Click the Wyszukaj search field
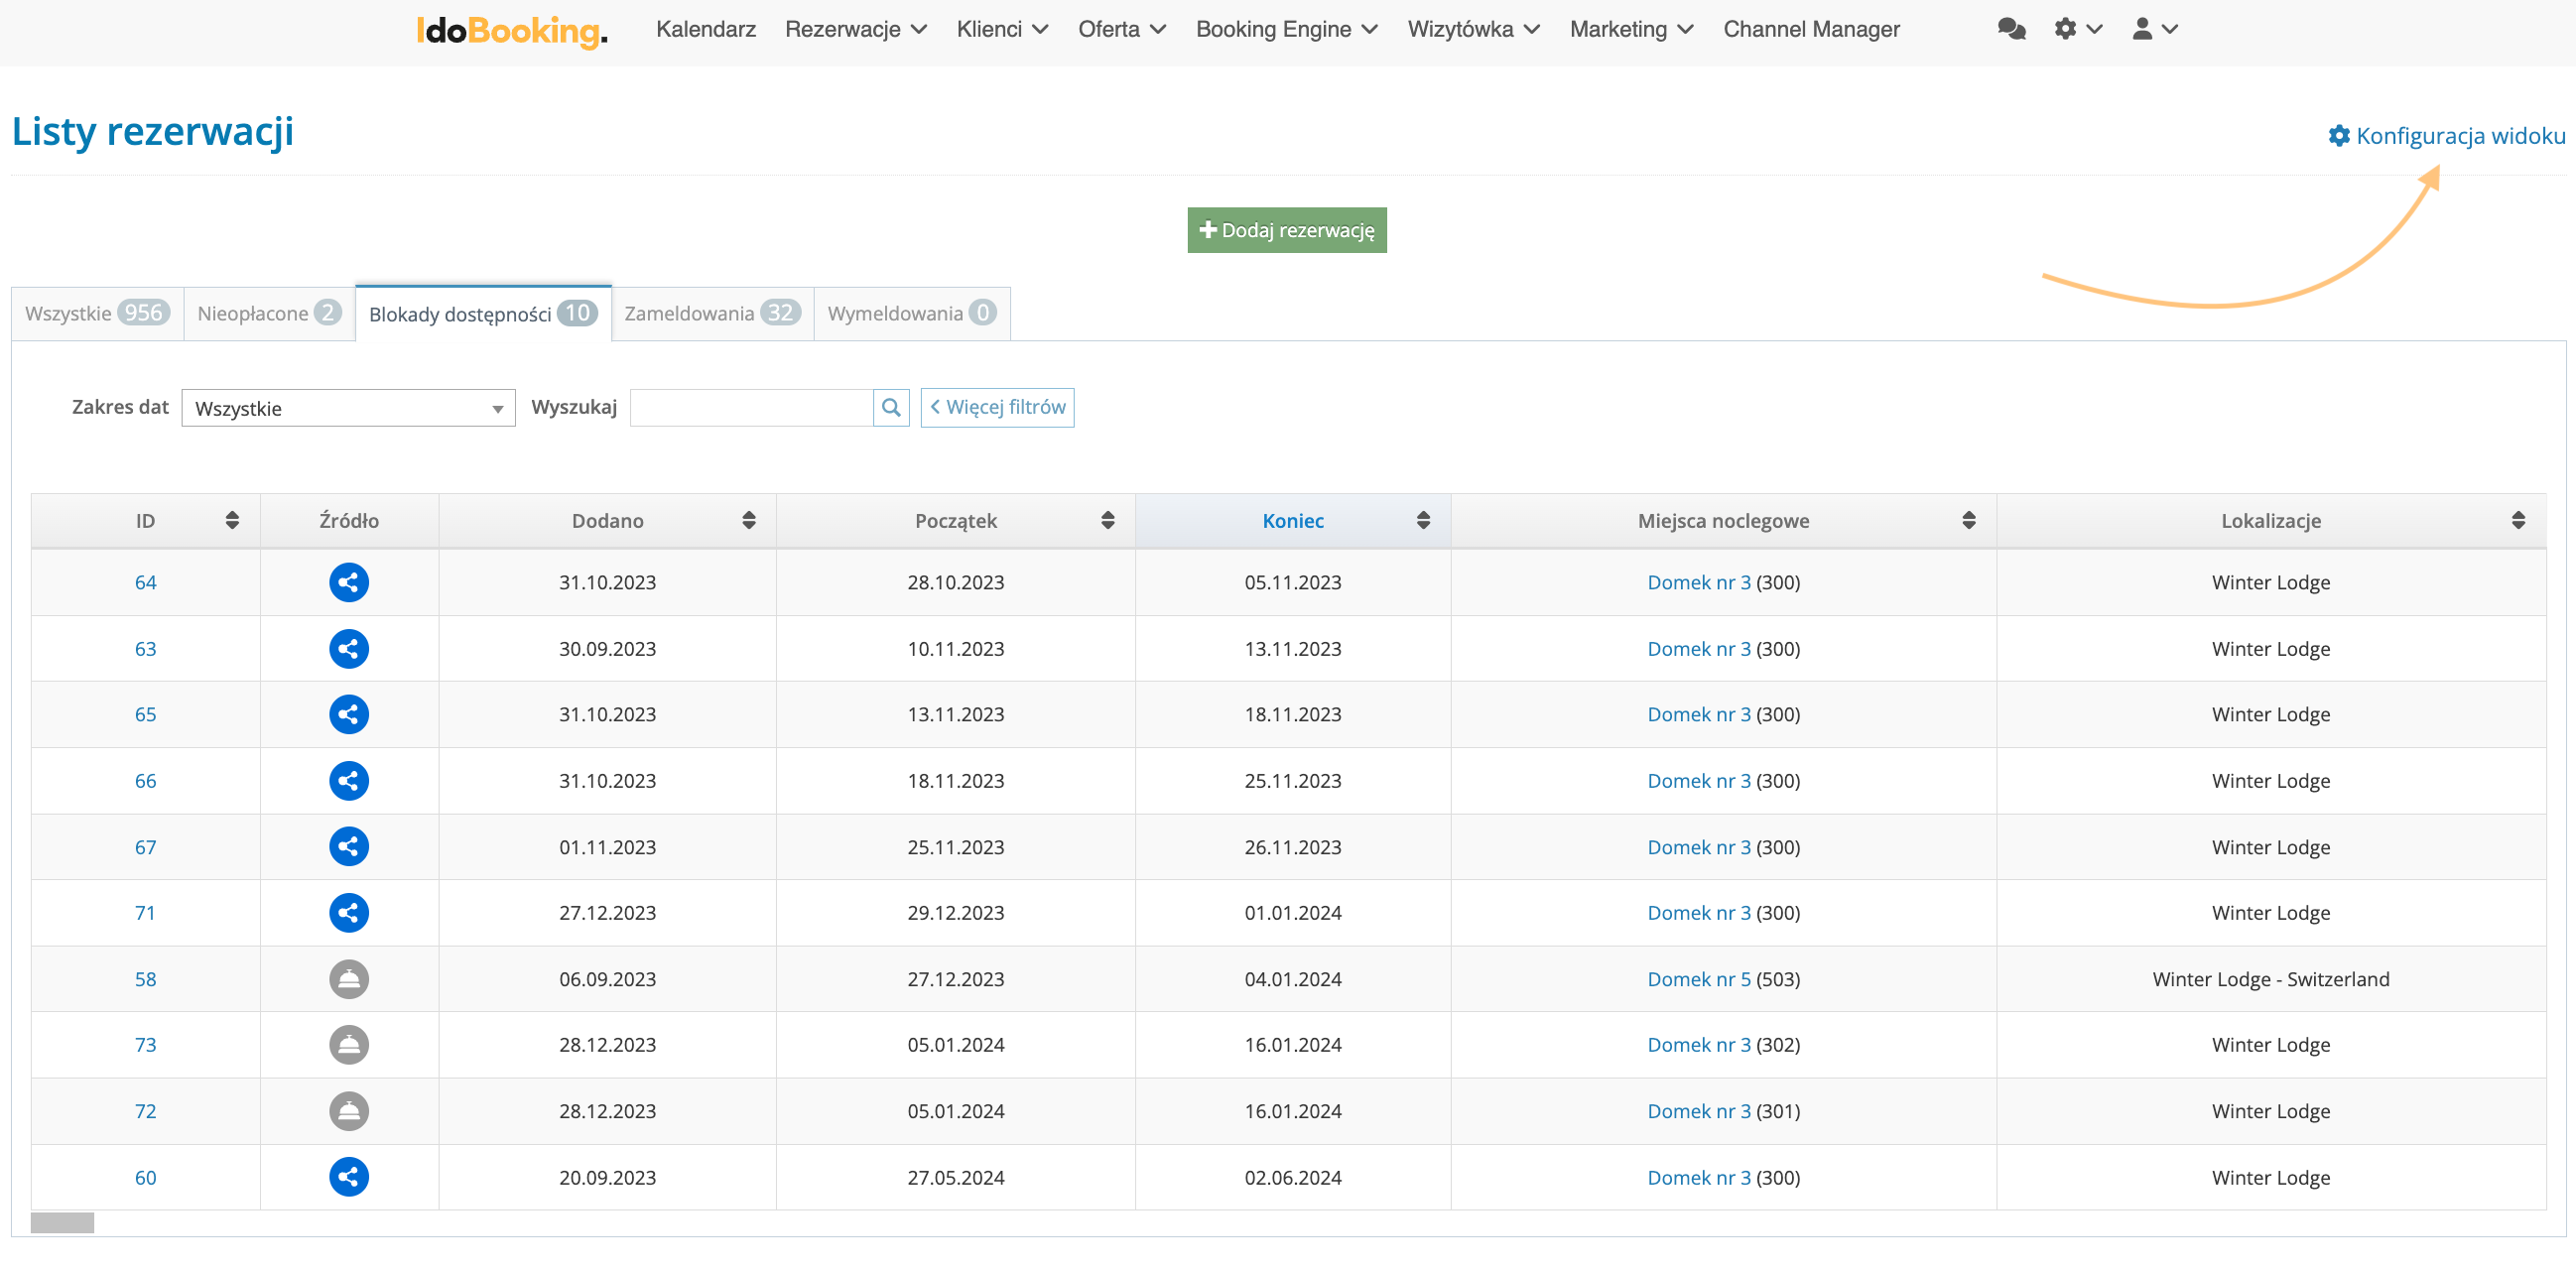 pyautogui.click(x=750, y=407)
